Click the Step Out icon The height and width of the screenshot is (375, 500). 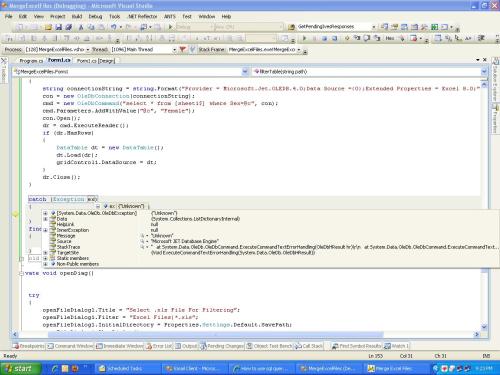(x=377, y=38)
